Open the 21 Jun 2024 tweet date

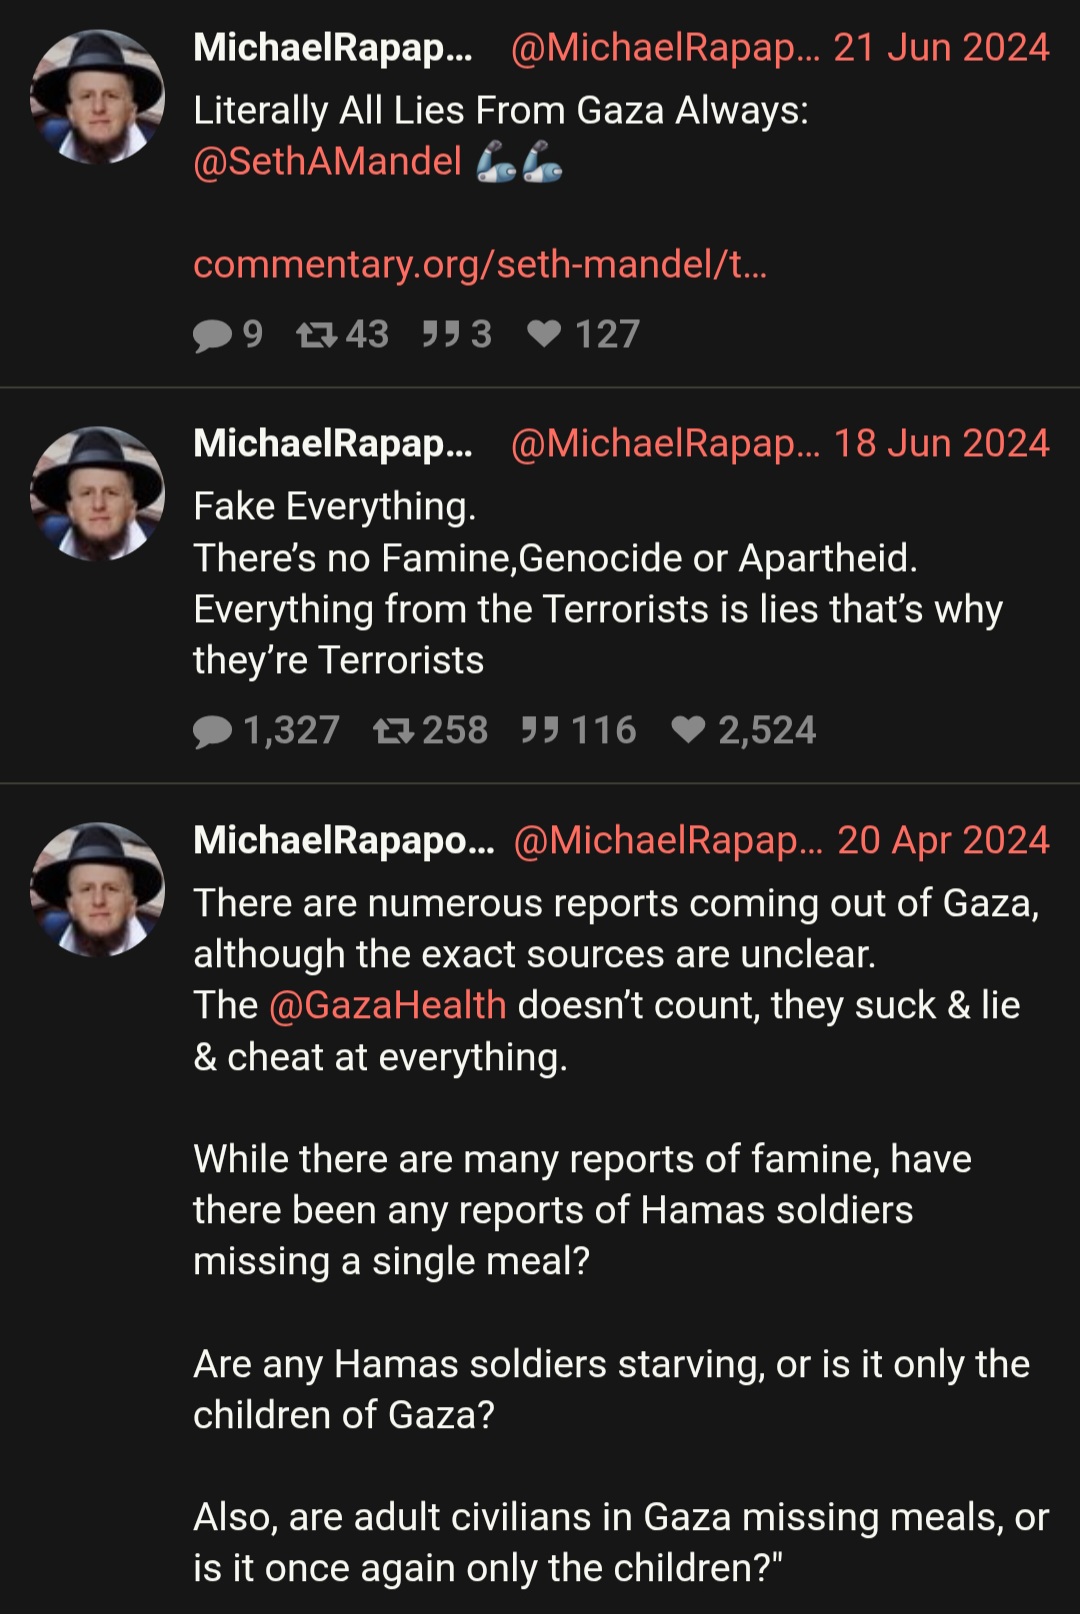tap(941, 47)
